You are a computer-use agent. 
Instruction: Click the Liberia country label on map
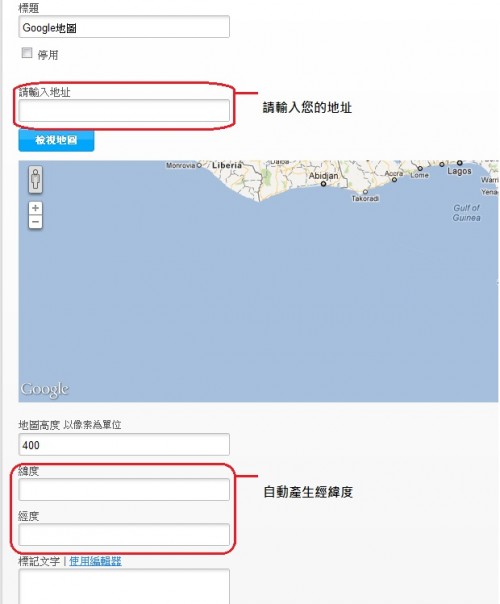[227, 165]
